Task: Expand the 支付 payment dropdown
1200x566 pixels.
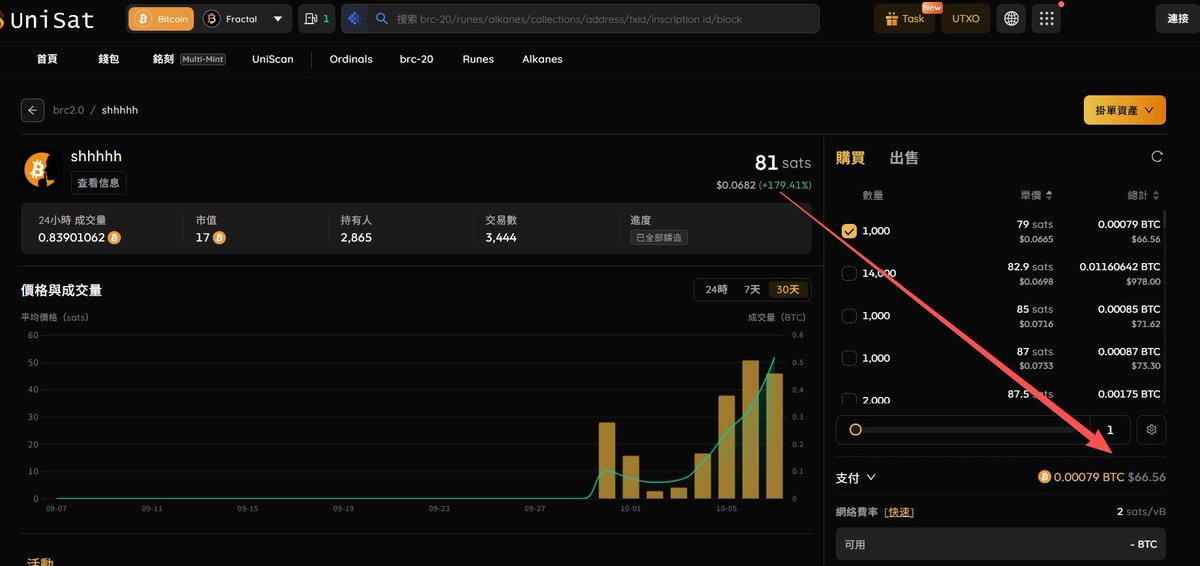Action: 855,478
